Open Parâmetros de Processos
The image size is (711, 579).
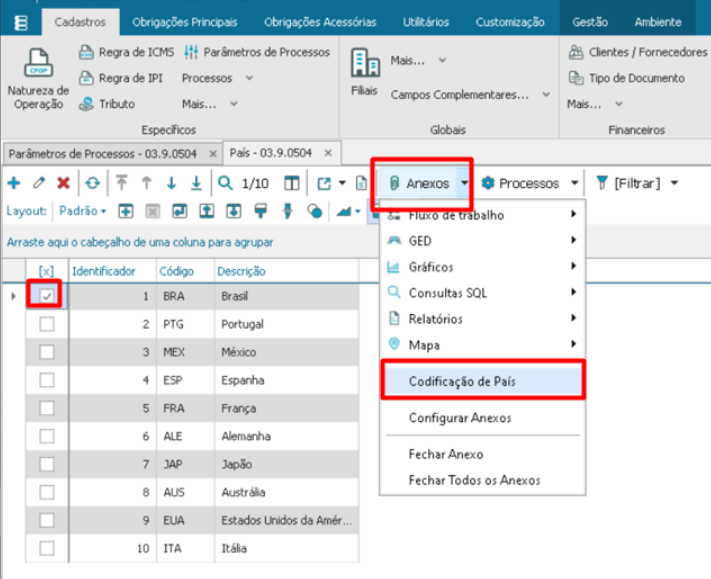[x=257, y=52]
